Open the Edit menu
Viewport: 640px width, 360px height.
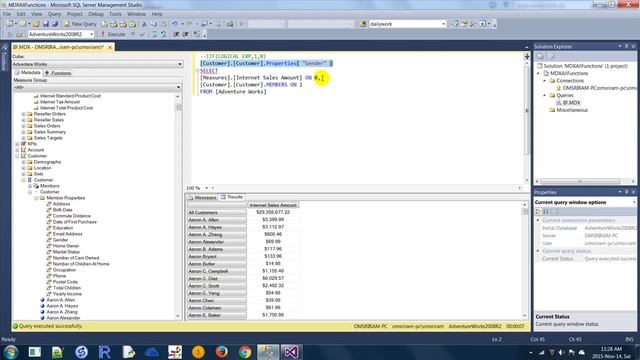[21, 14]
